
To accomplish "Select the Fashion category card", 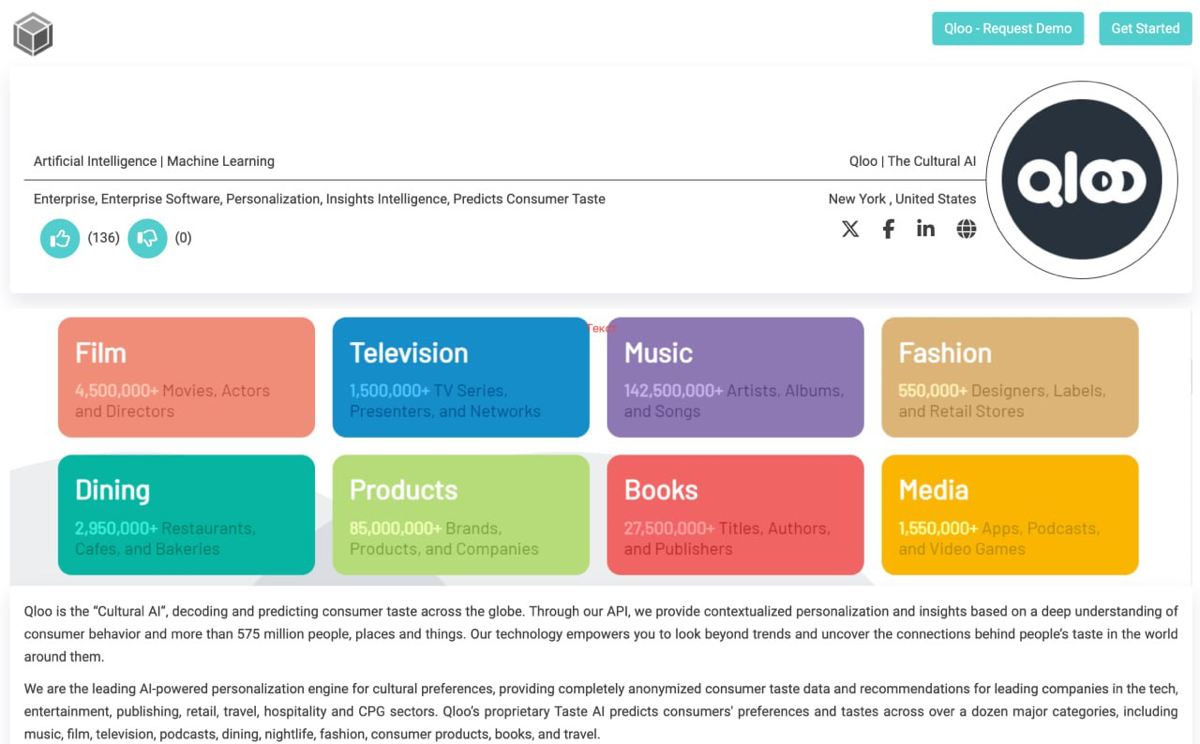I will pyautogui.click(x=1010, y=377).
